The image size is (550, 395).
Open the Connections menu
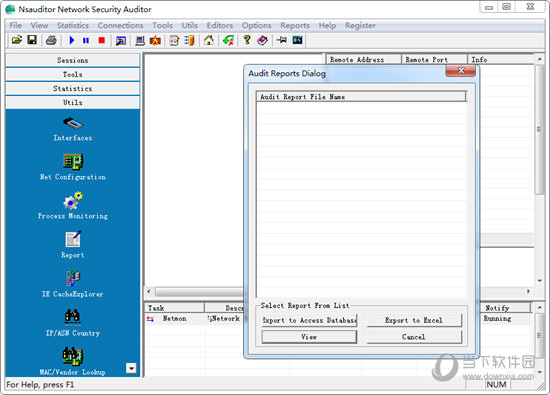click(120, 26)
